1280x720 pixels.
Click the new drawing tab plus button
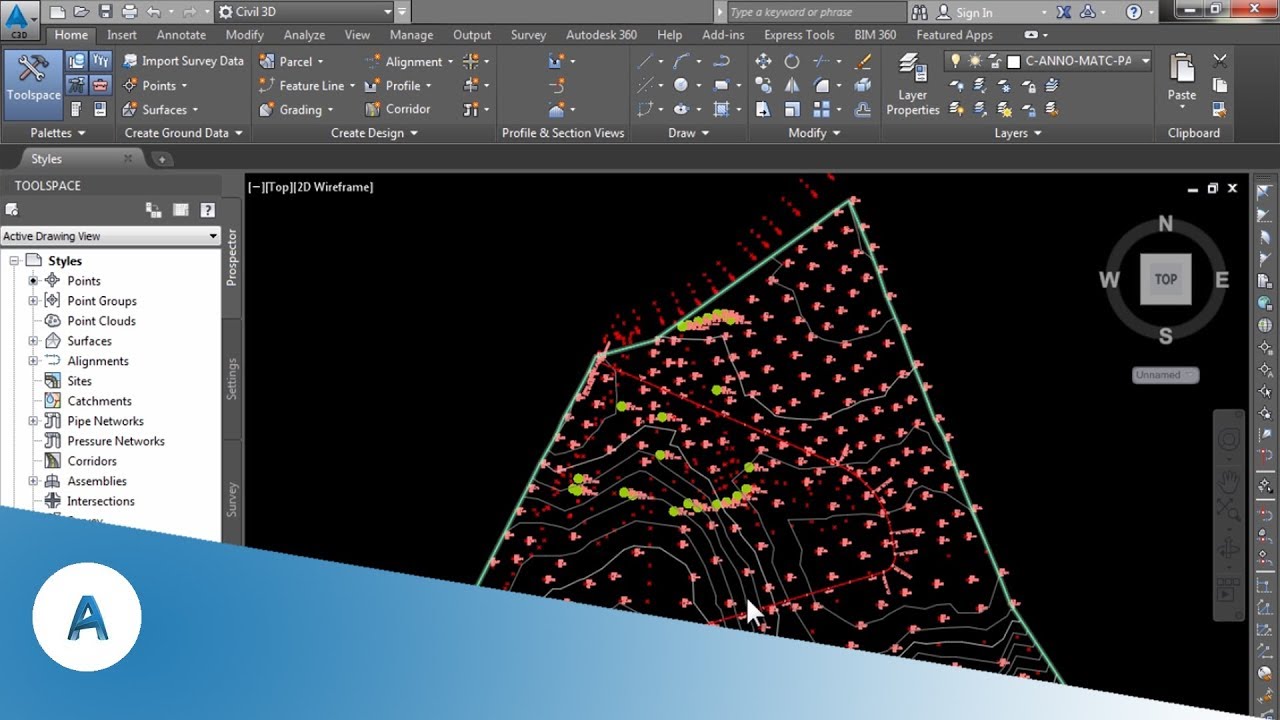pos(162,159)
